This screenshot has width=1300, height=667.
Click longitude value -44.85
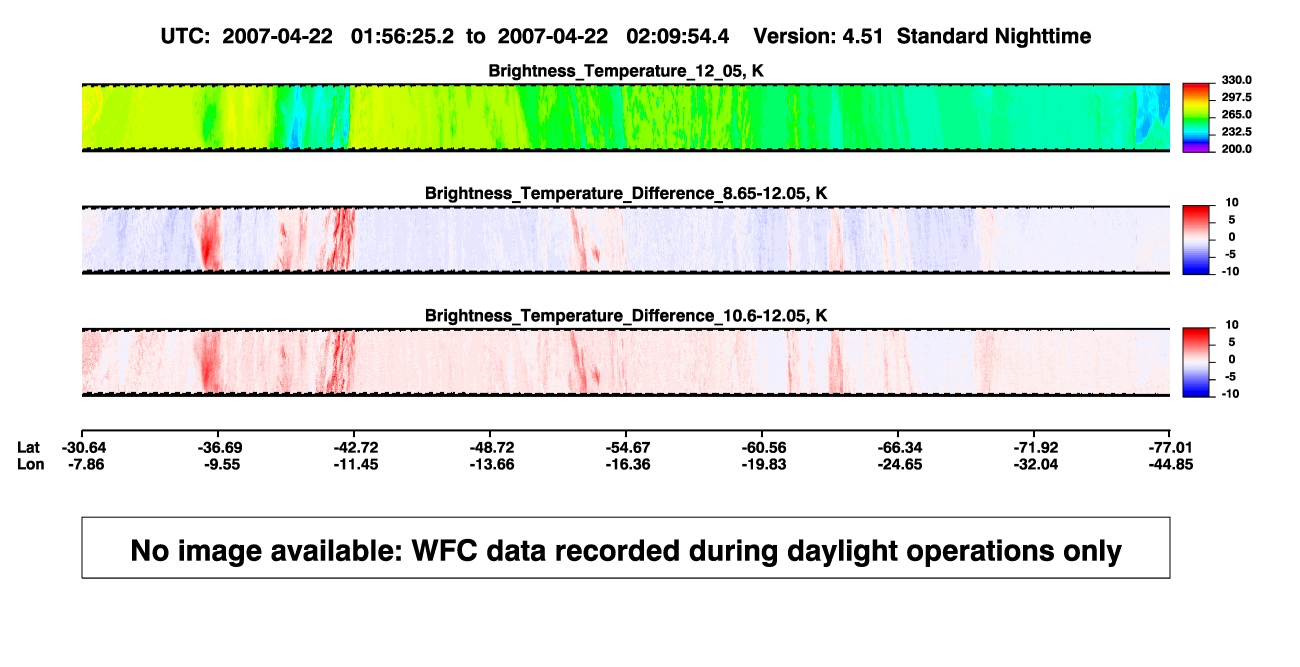point(1171,464)
